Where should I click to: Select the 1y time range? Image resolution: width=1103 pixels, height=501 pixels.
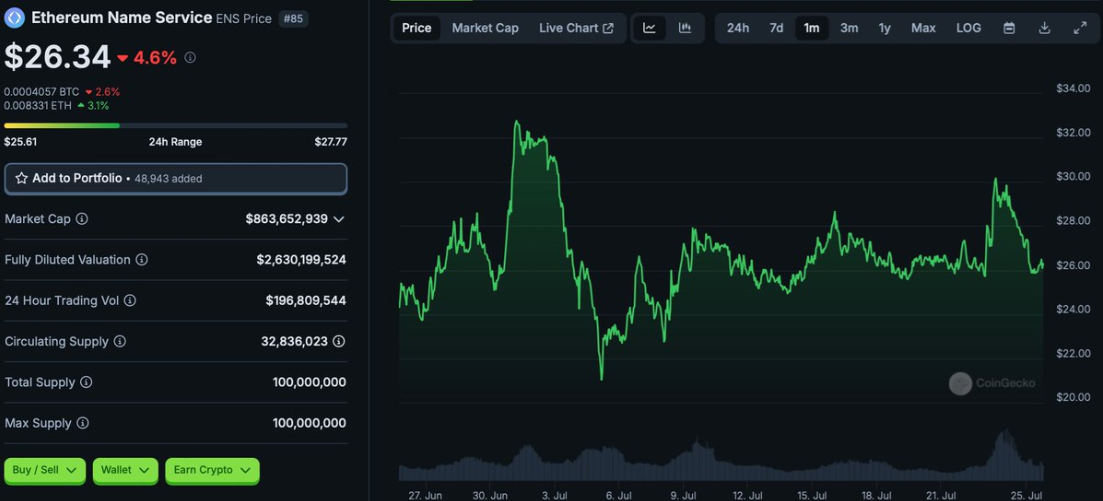tap(884, 28)
